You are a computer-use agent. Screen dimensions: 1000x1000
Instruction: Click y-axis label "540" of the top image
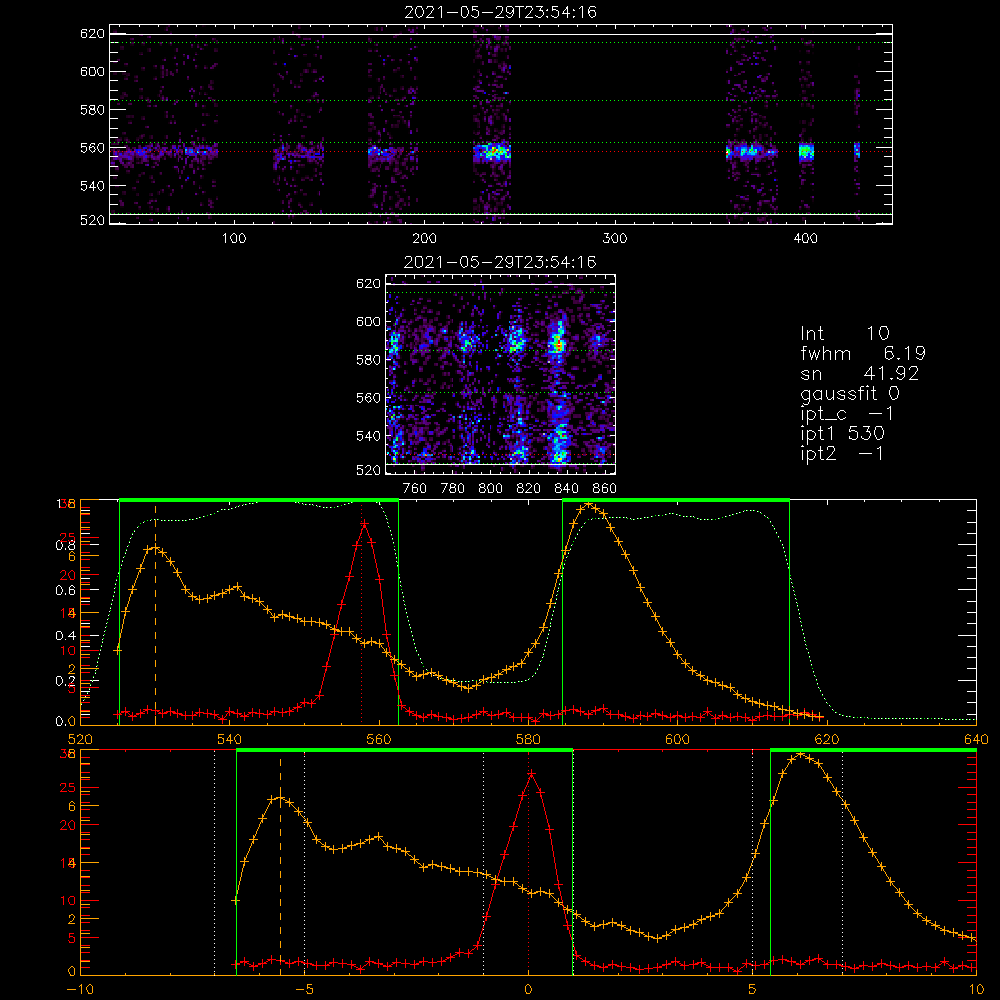pos(92,186)
